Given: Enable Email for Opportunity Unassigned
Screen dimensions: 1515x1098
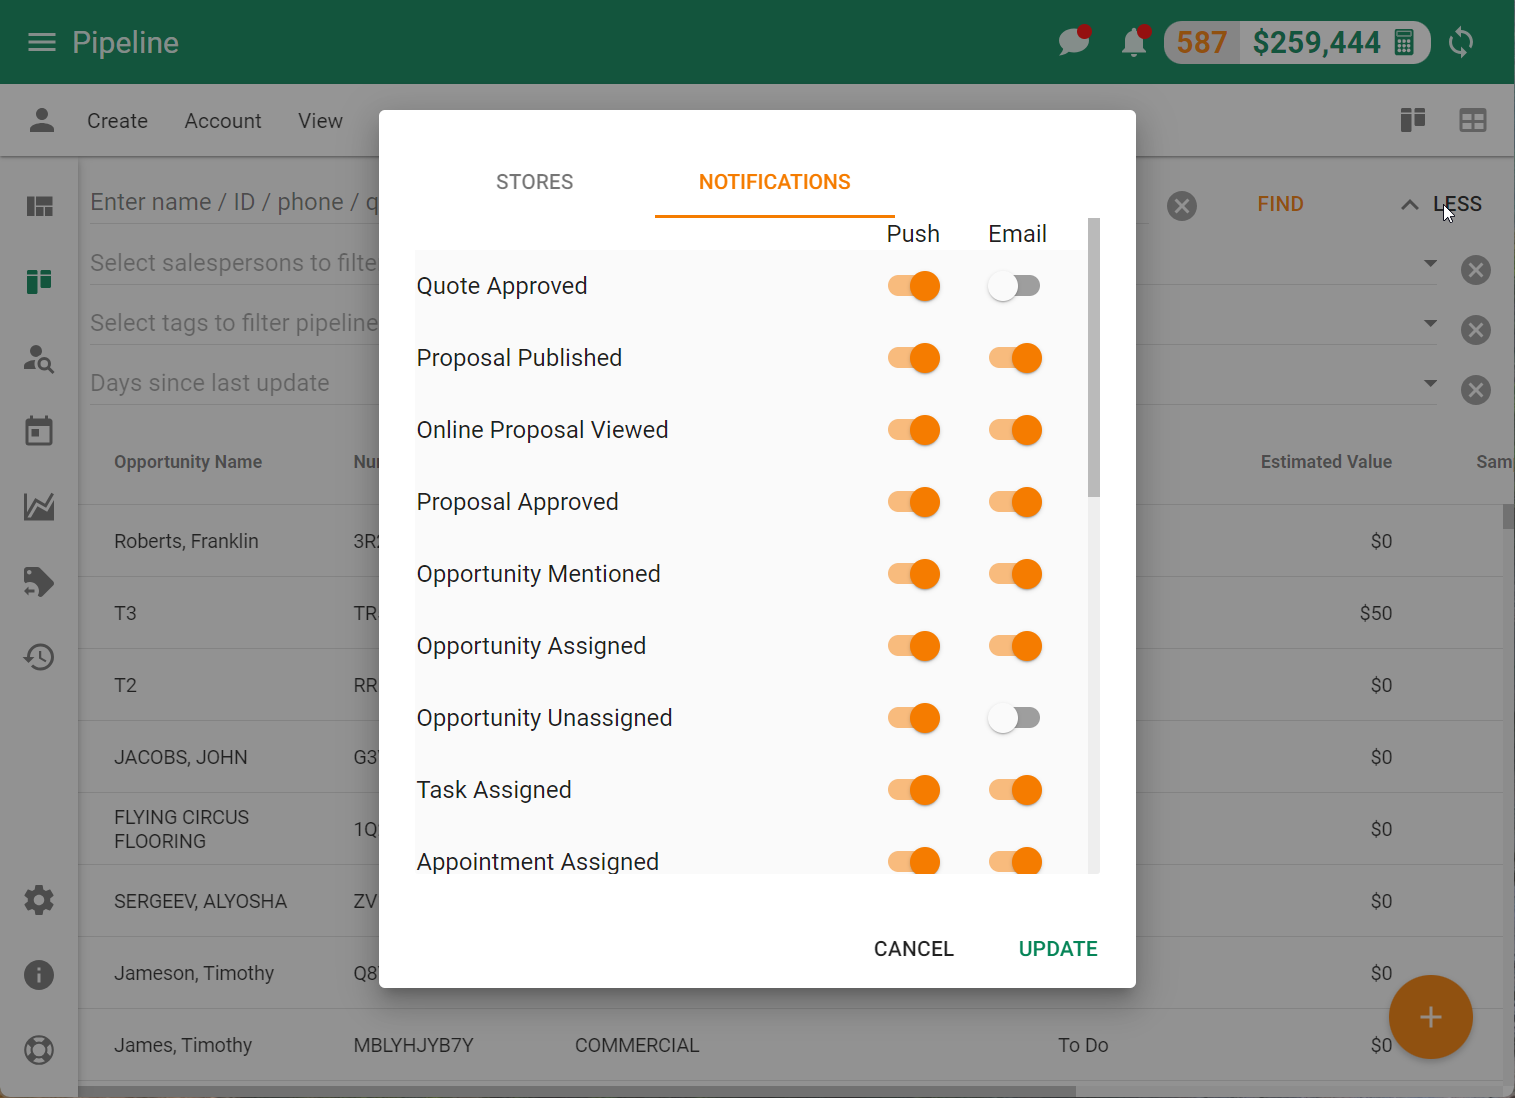Looking at the screenshot, I should pyautogui.click(x=1014, y=718).
